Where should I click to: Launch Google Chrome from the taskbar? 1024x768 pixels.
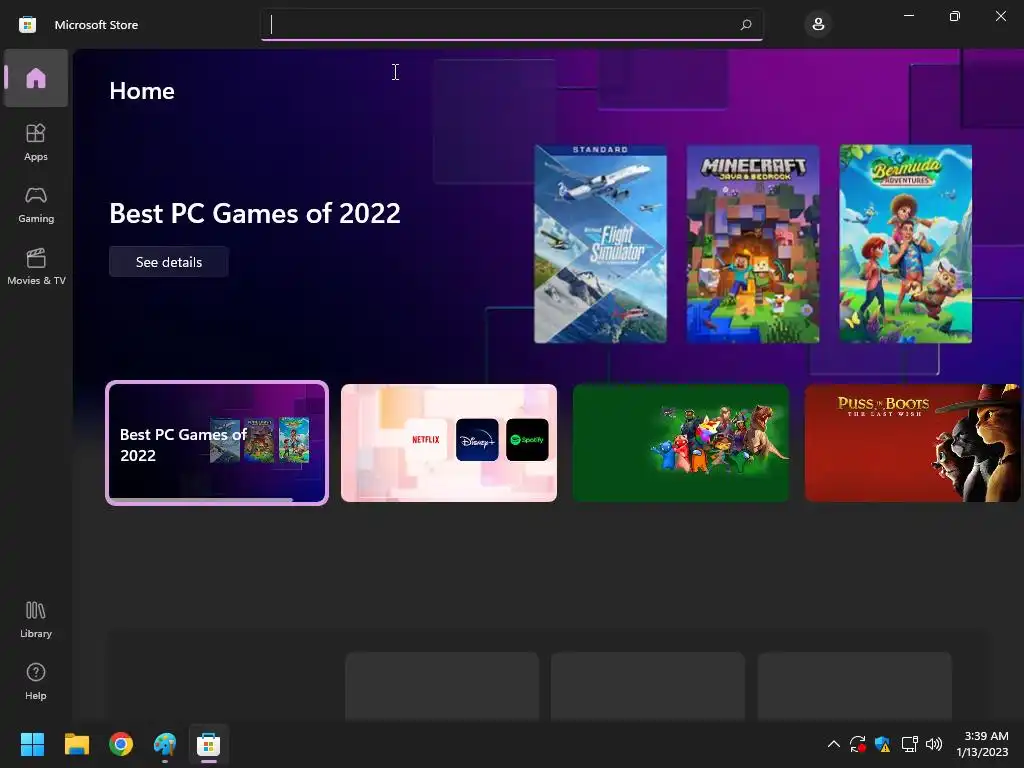pyautogui.click(x=121, y=744)
